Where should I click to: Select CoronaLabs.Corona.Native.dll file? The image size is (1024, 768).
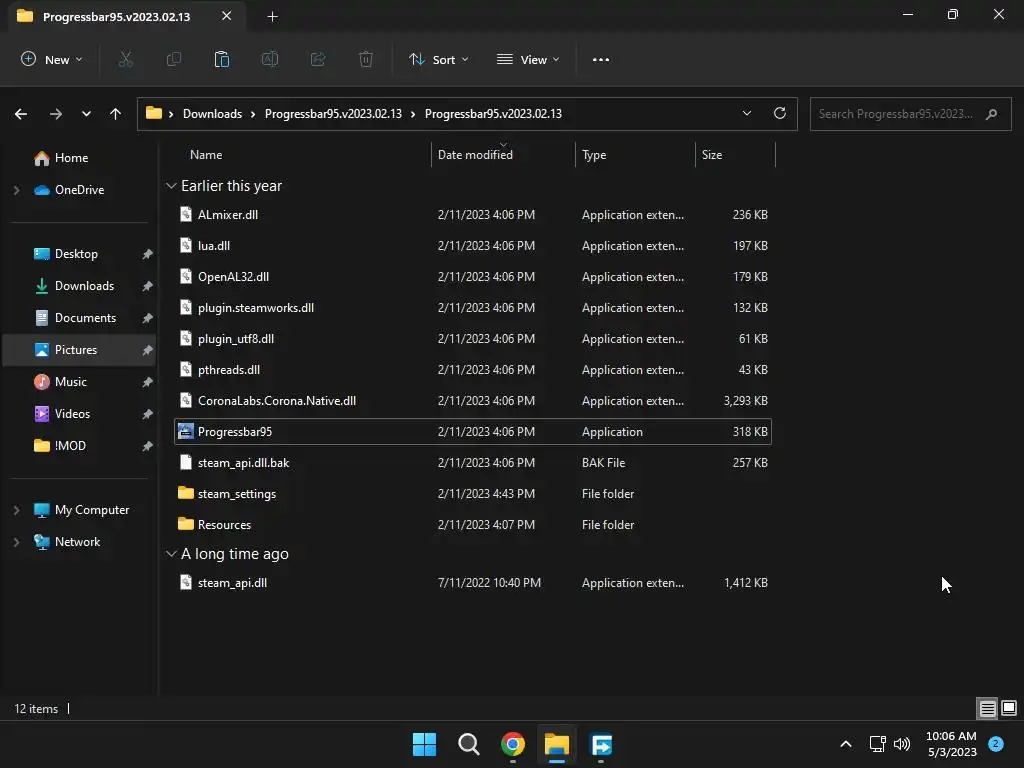(x=276, y=401)
